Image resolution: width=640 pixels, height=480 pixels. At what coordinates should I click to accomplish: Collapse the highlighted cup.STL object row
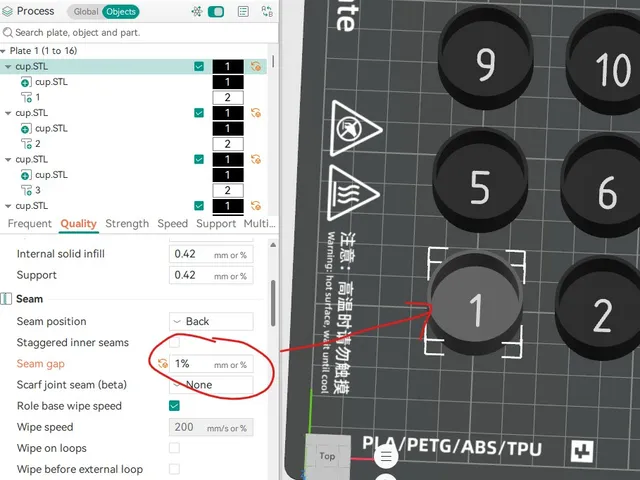[8, 67]
